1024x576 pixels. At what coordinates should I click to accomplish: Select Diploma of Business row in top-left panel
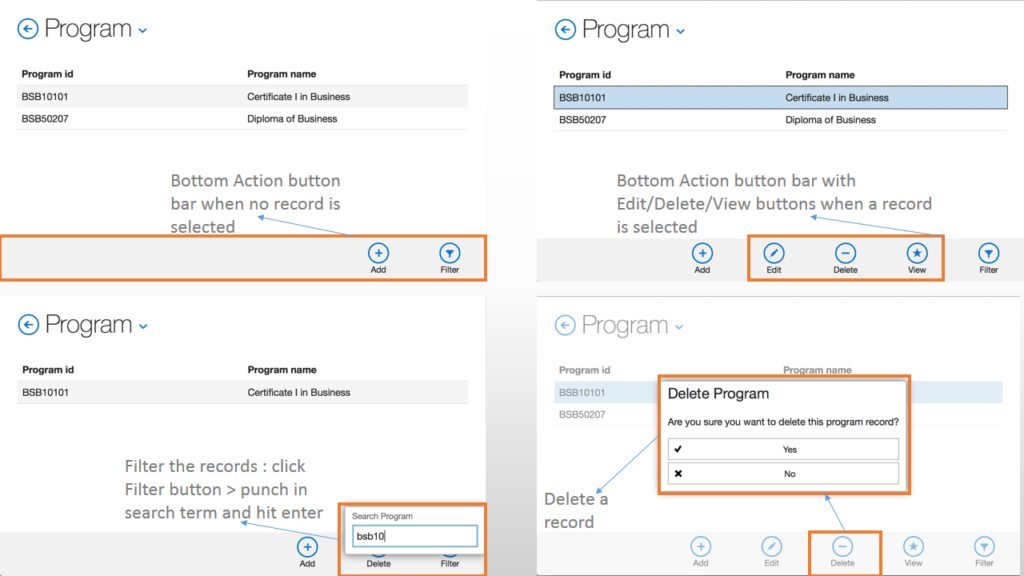(243, 119)
